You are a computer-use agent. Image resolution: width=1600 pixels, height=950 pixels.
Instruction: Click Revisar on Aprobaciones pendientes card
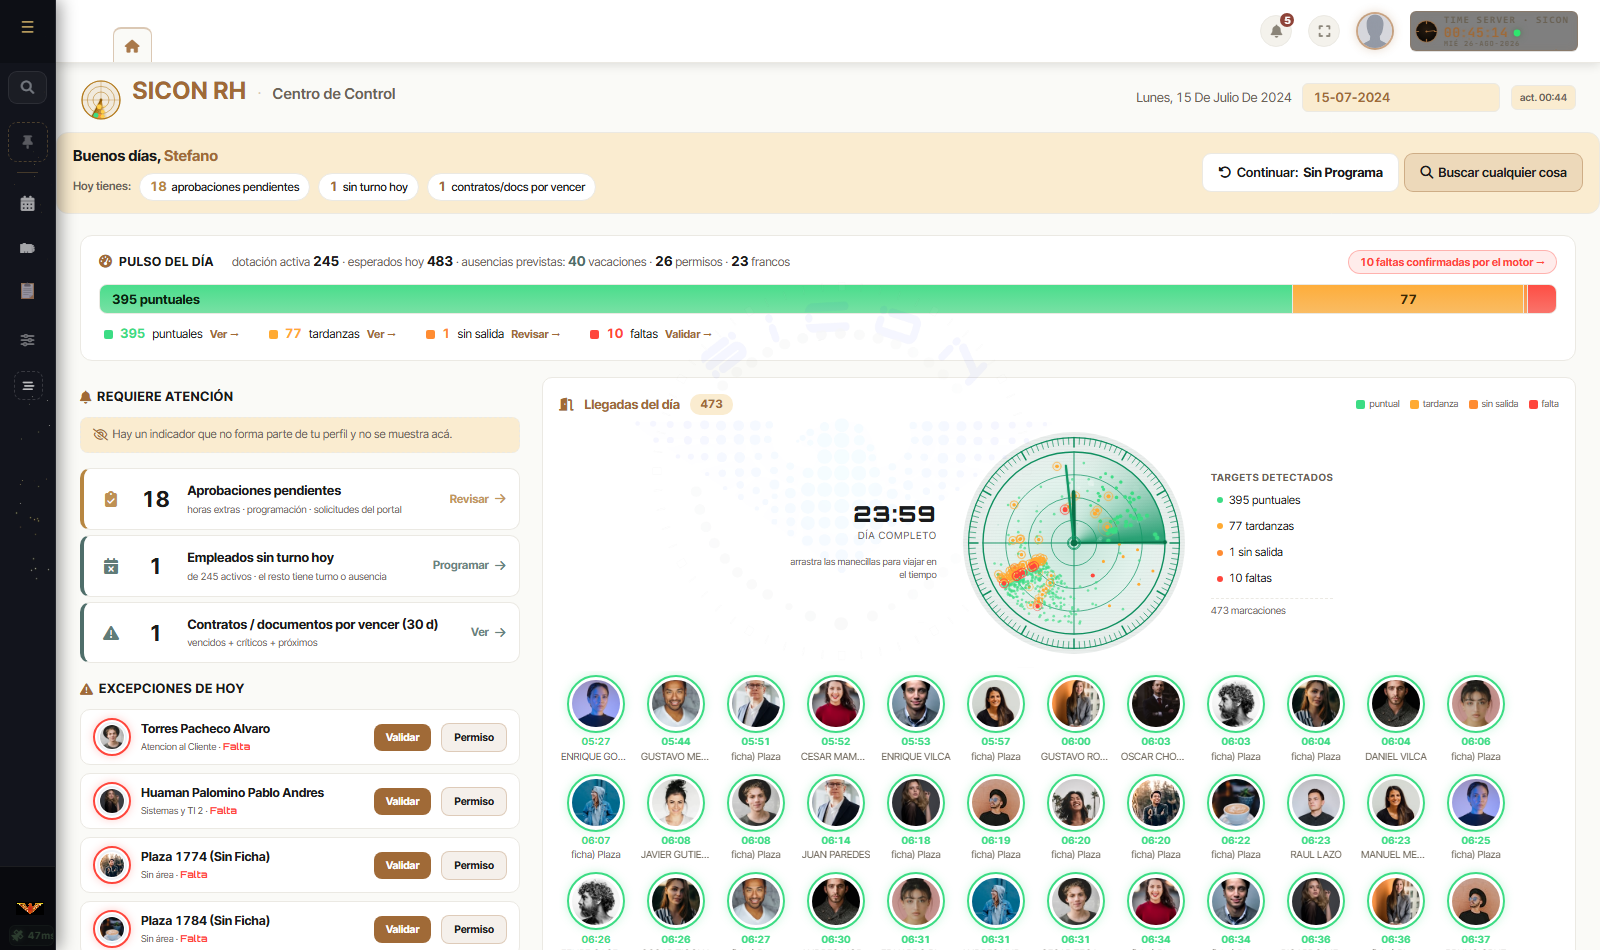[477, 499]
